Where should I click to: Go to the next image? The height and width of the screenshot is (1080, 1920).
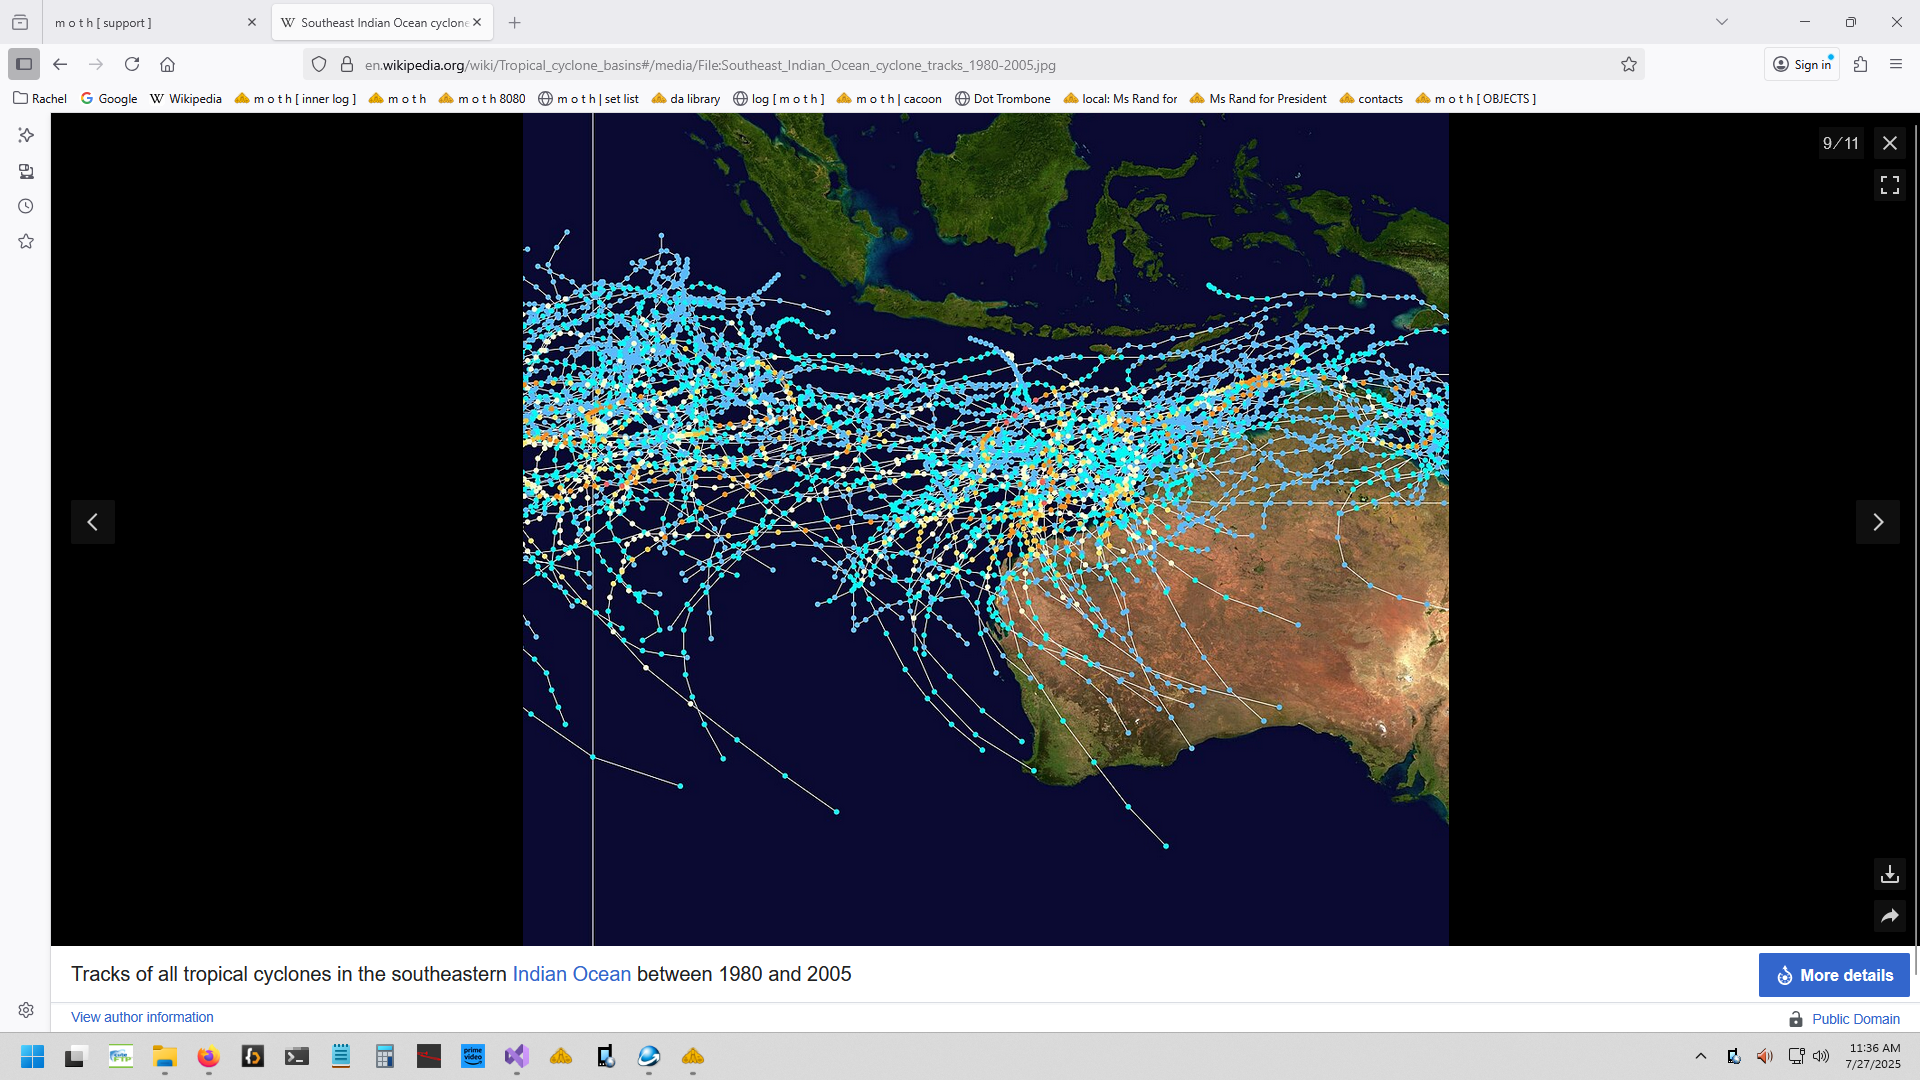[1877, 522]
